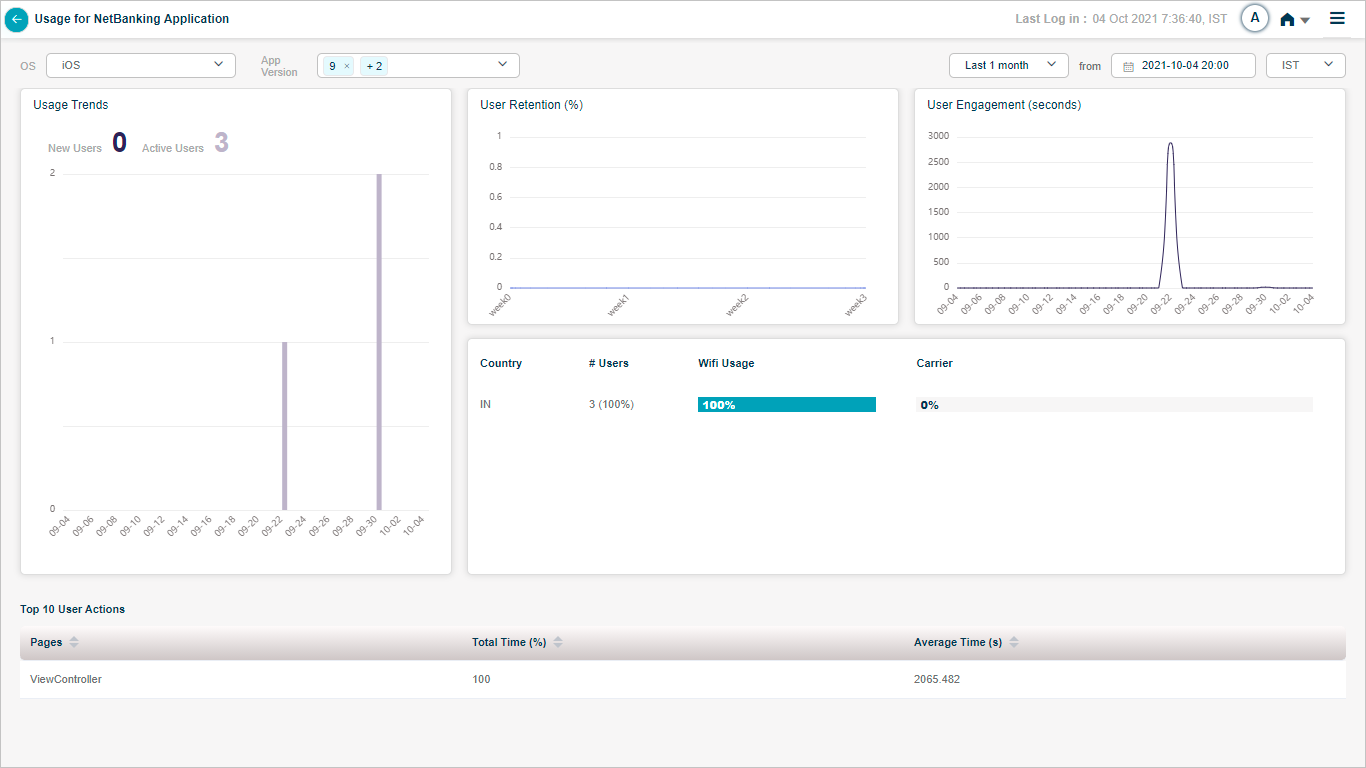Viewport: 1366px width, 768px height.
Task: Click the Total Time value 100
Action: [481, 679]
